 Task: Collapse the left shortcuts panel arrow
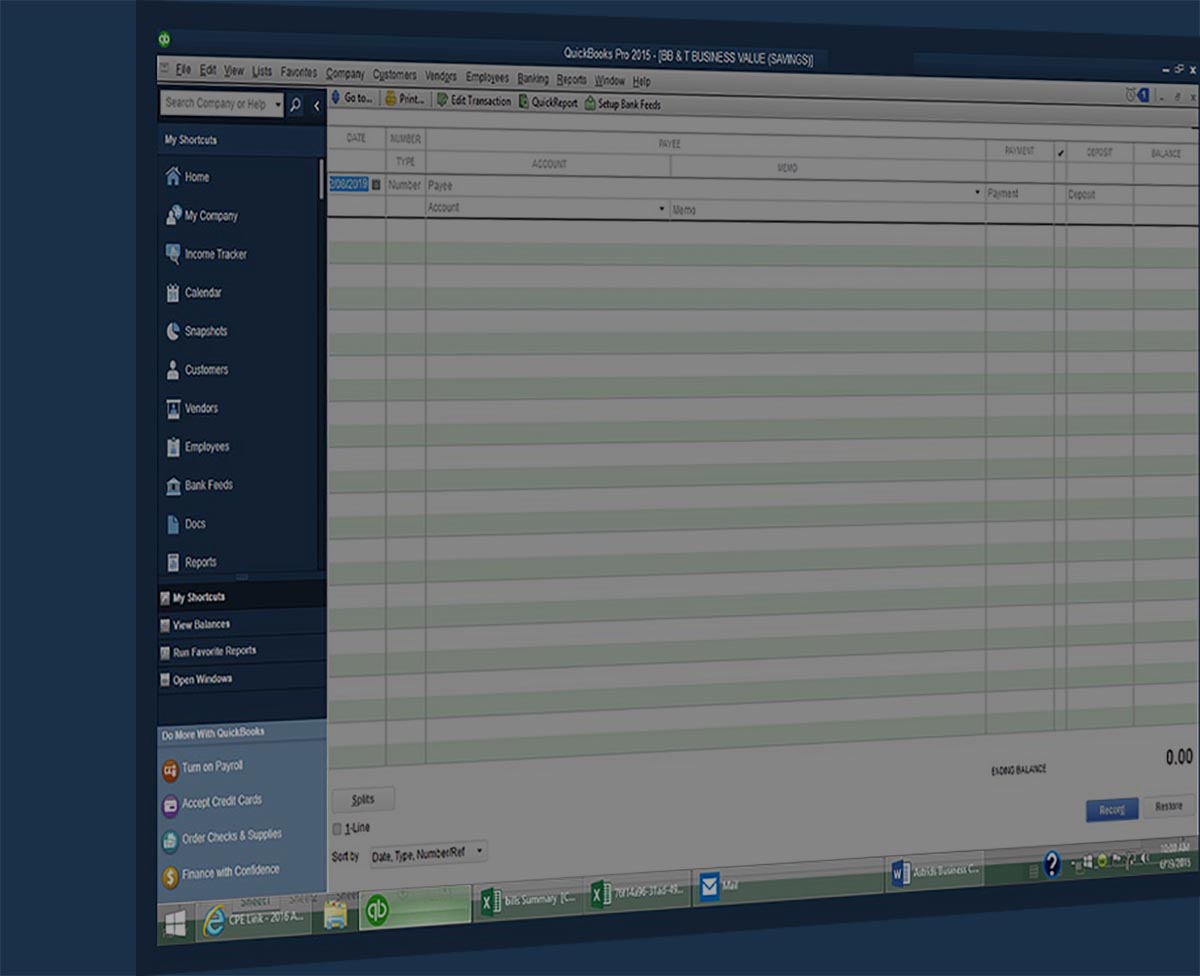[316, 104]
